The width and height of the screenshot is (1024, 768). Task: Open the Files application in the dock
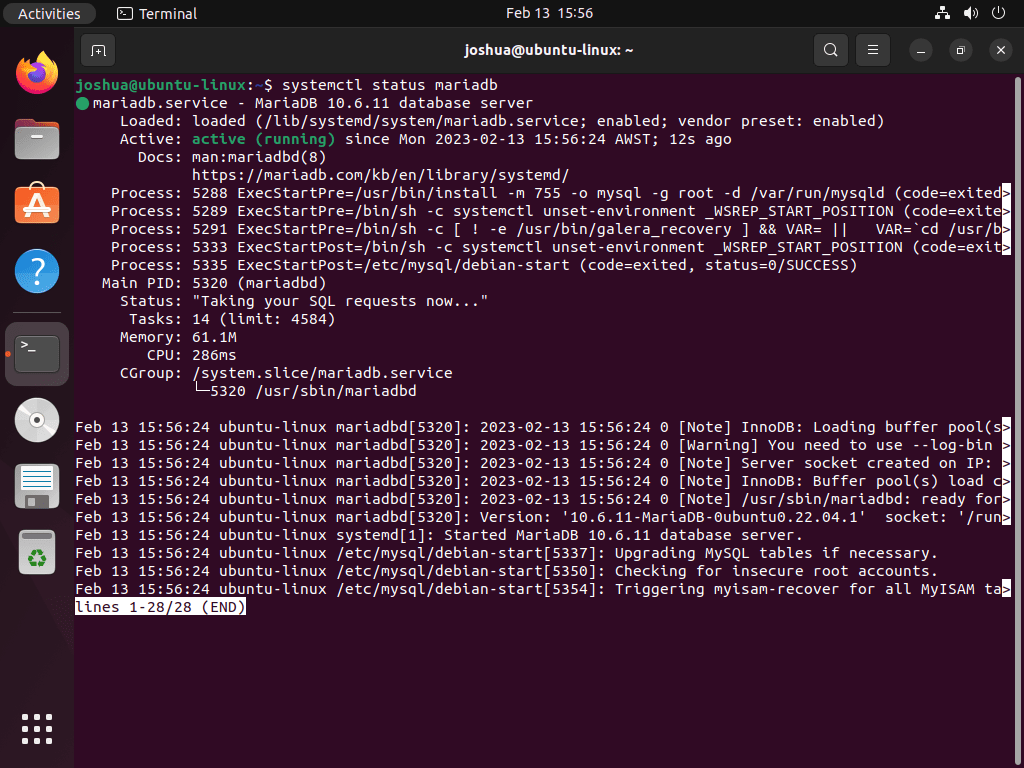pyautogui.click(x=36, y=139)
